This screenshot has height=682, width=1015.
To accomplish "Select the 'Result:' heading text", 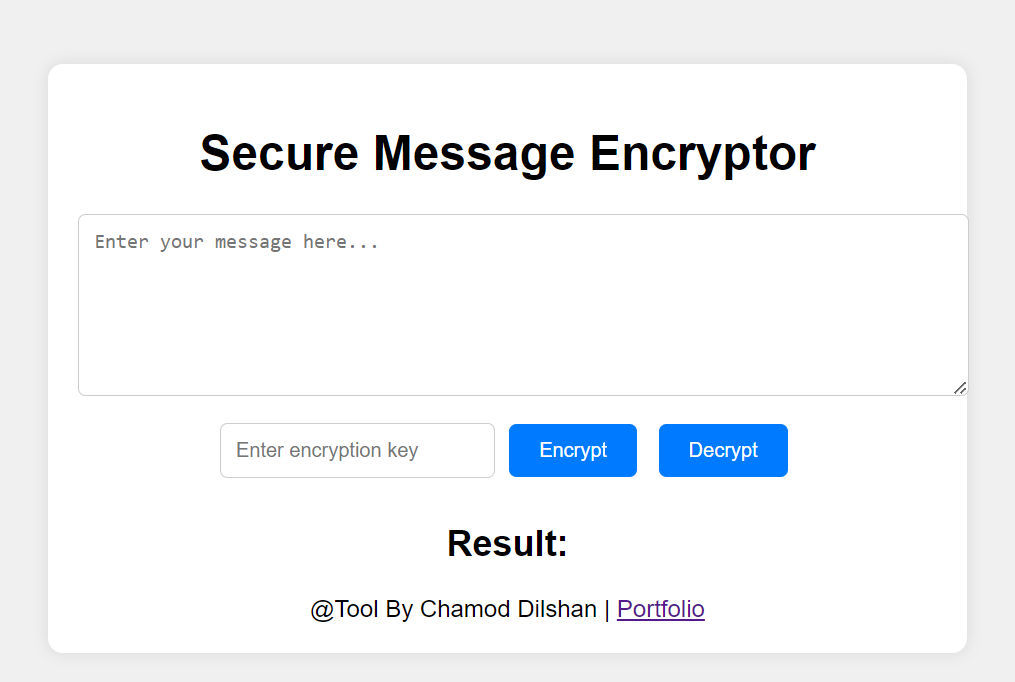I will (506, 543).
